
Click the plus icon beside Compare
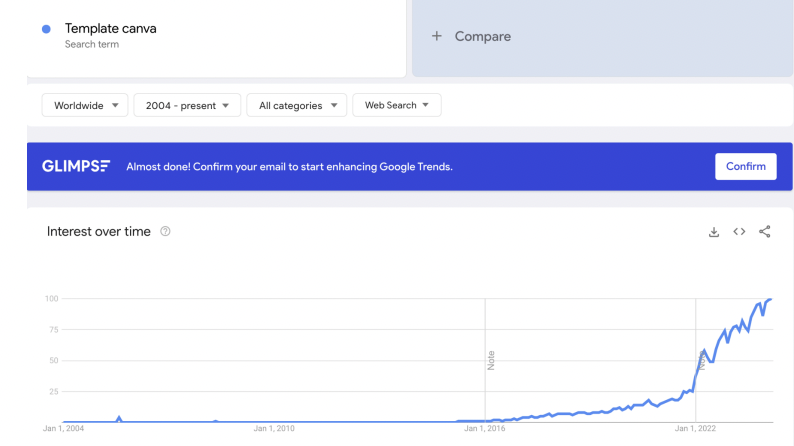pyautogui.click(x=436, y=36)
